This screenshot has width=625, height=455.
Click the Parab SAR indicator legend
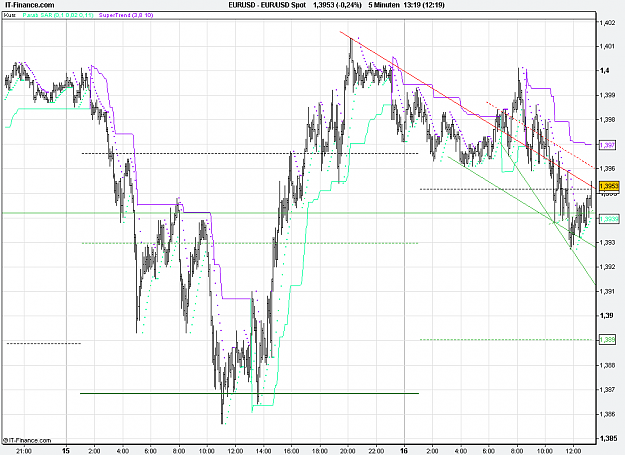pos(58,15)
